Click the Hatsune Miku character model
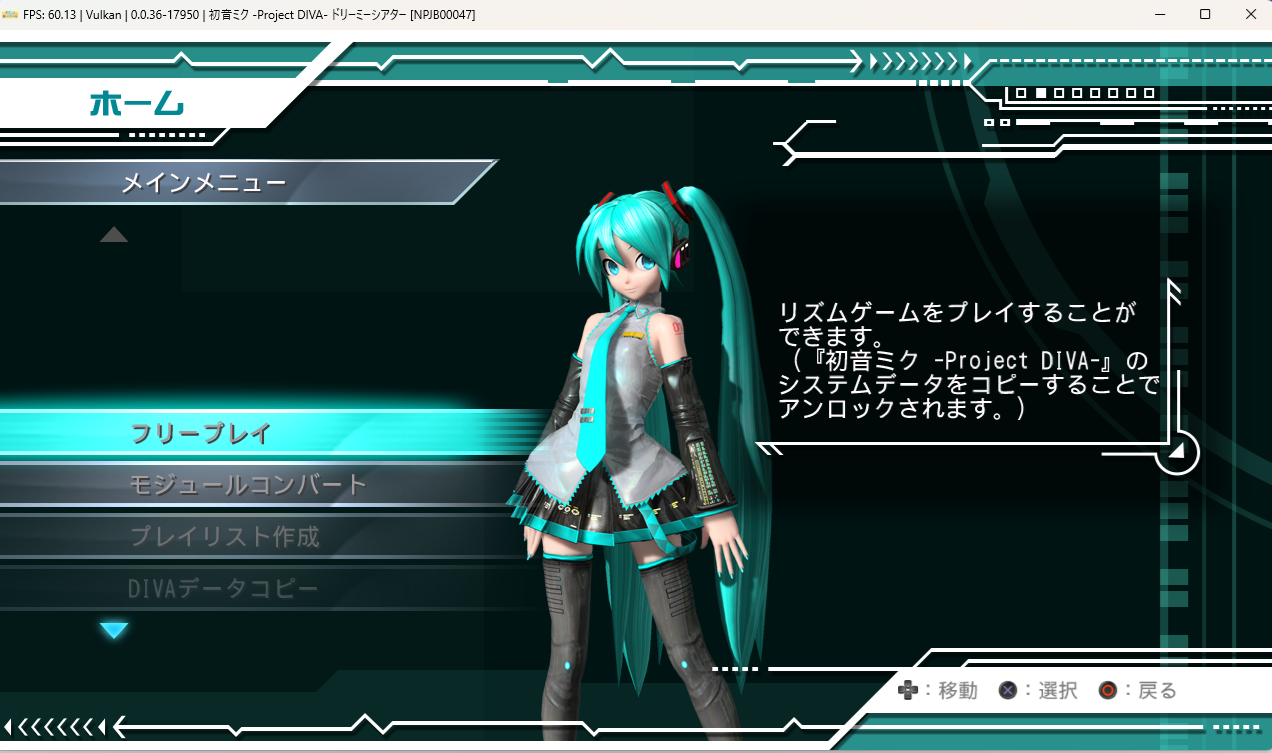This screenshot has height=753, width=1272. 640,460
